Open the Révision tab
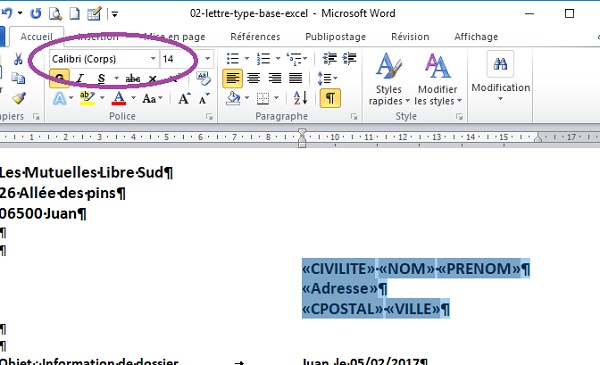The height and width of the screenshot is (365, 600). pos(410,37)
